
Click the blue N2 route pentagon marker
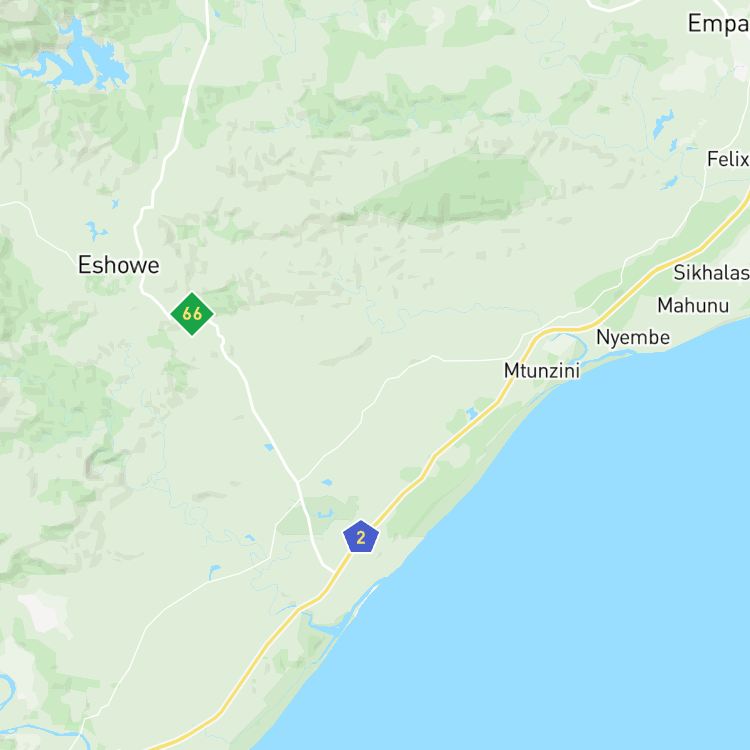(361, 537)
